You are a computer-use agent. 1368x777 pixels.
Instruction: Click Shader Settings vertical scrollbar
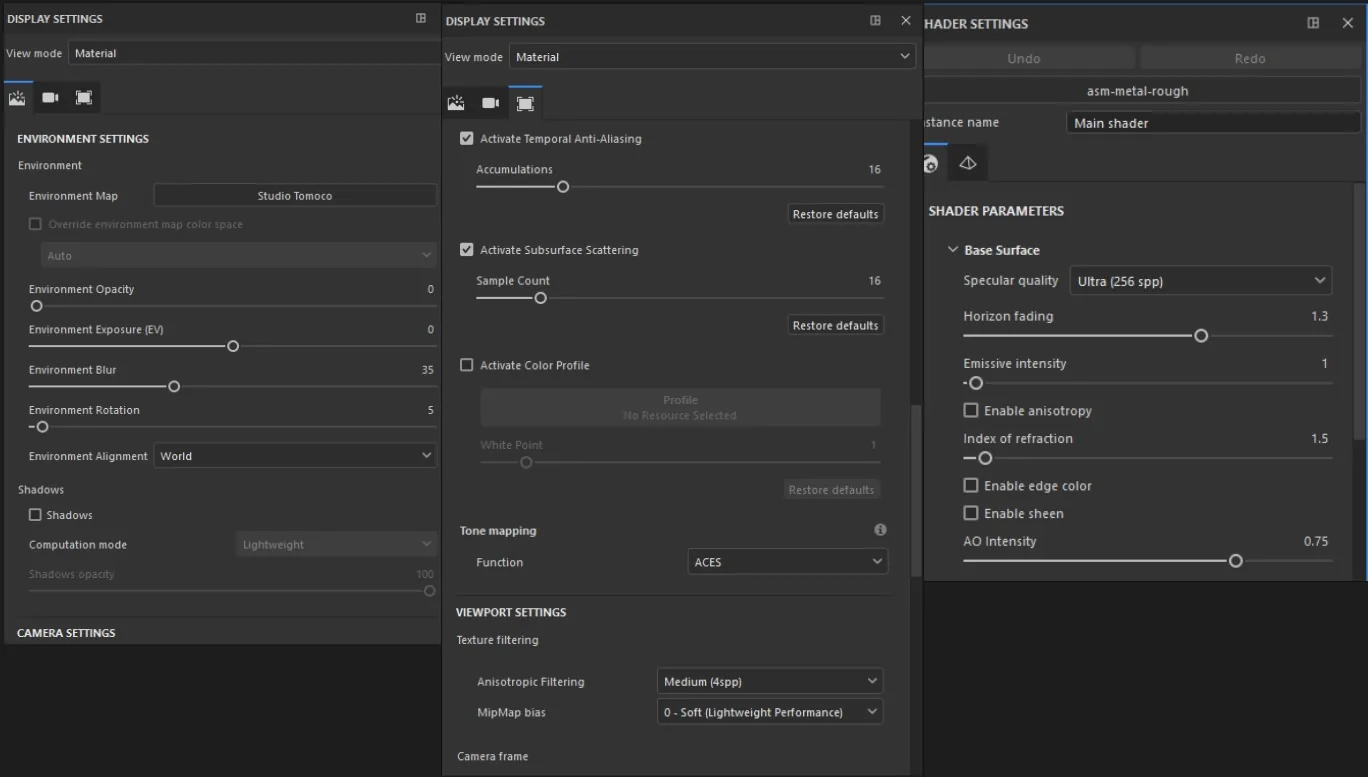1359,310
